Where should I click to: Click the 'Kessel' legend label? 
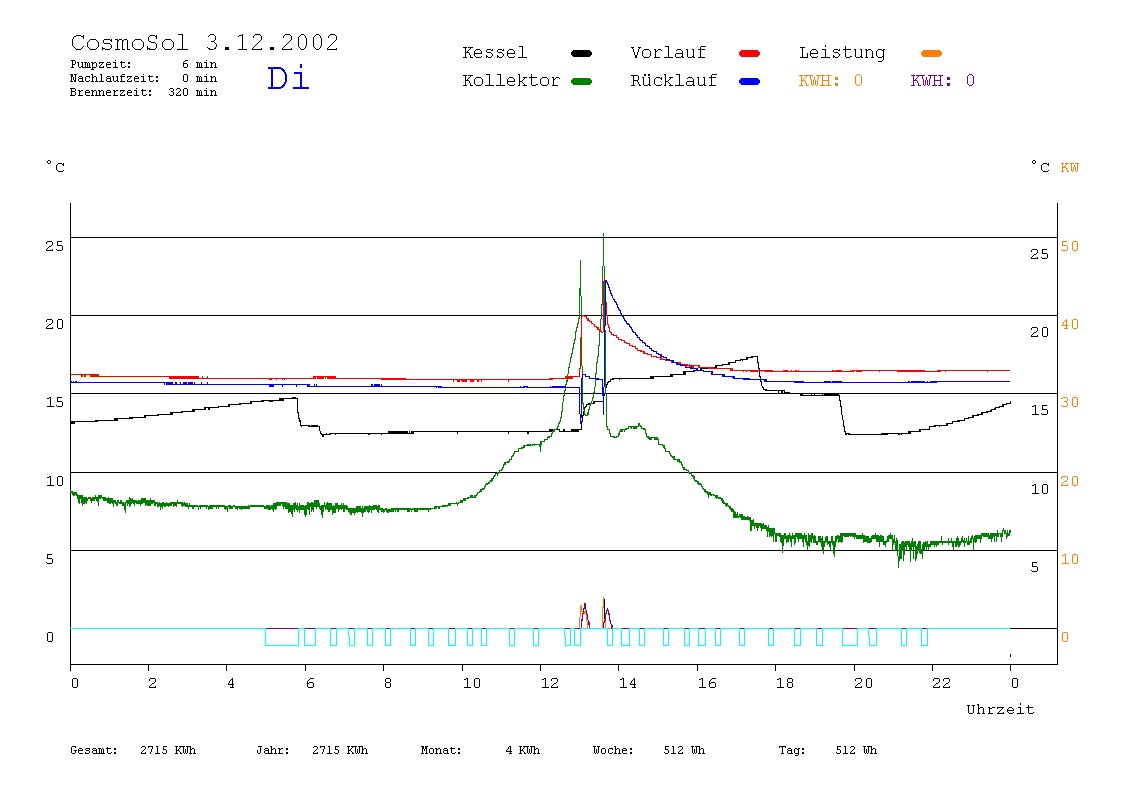tap(495, 53)
